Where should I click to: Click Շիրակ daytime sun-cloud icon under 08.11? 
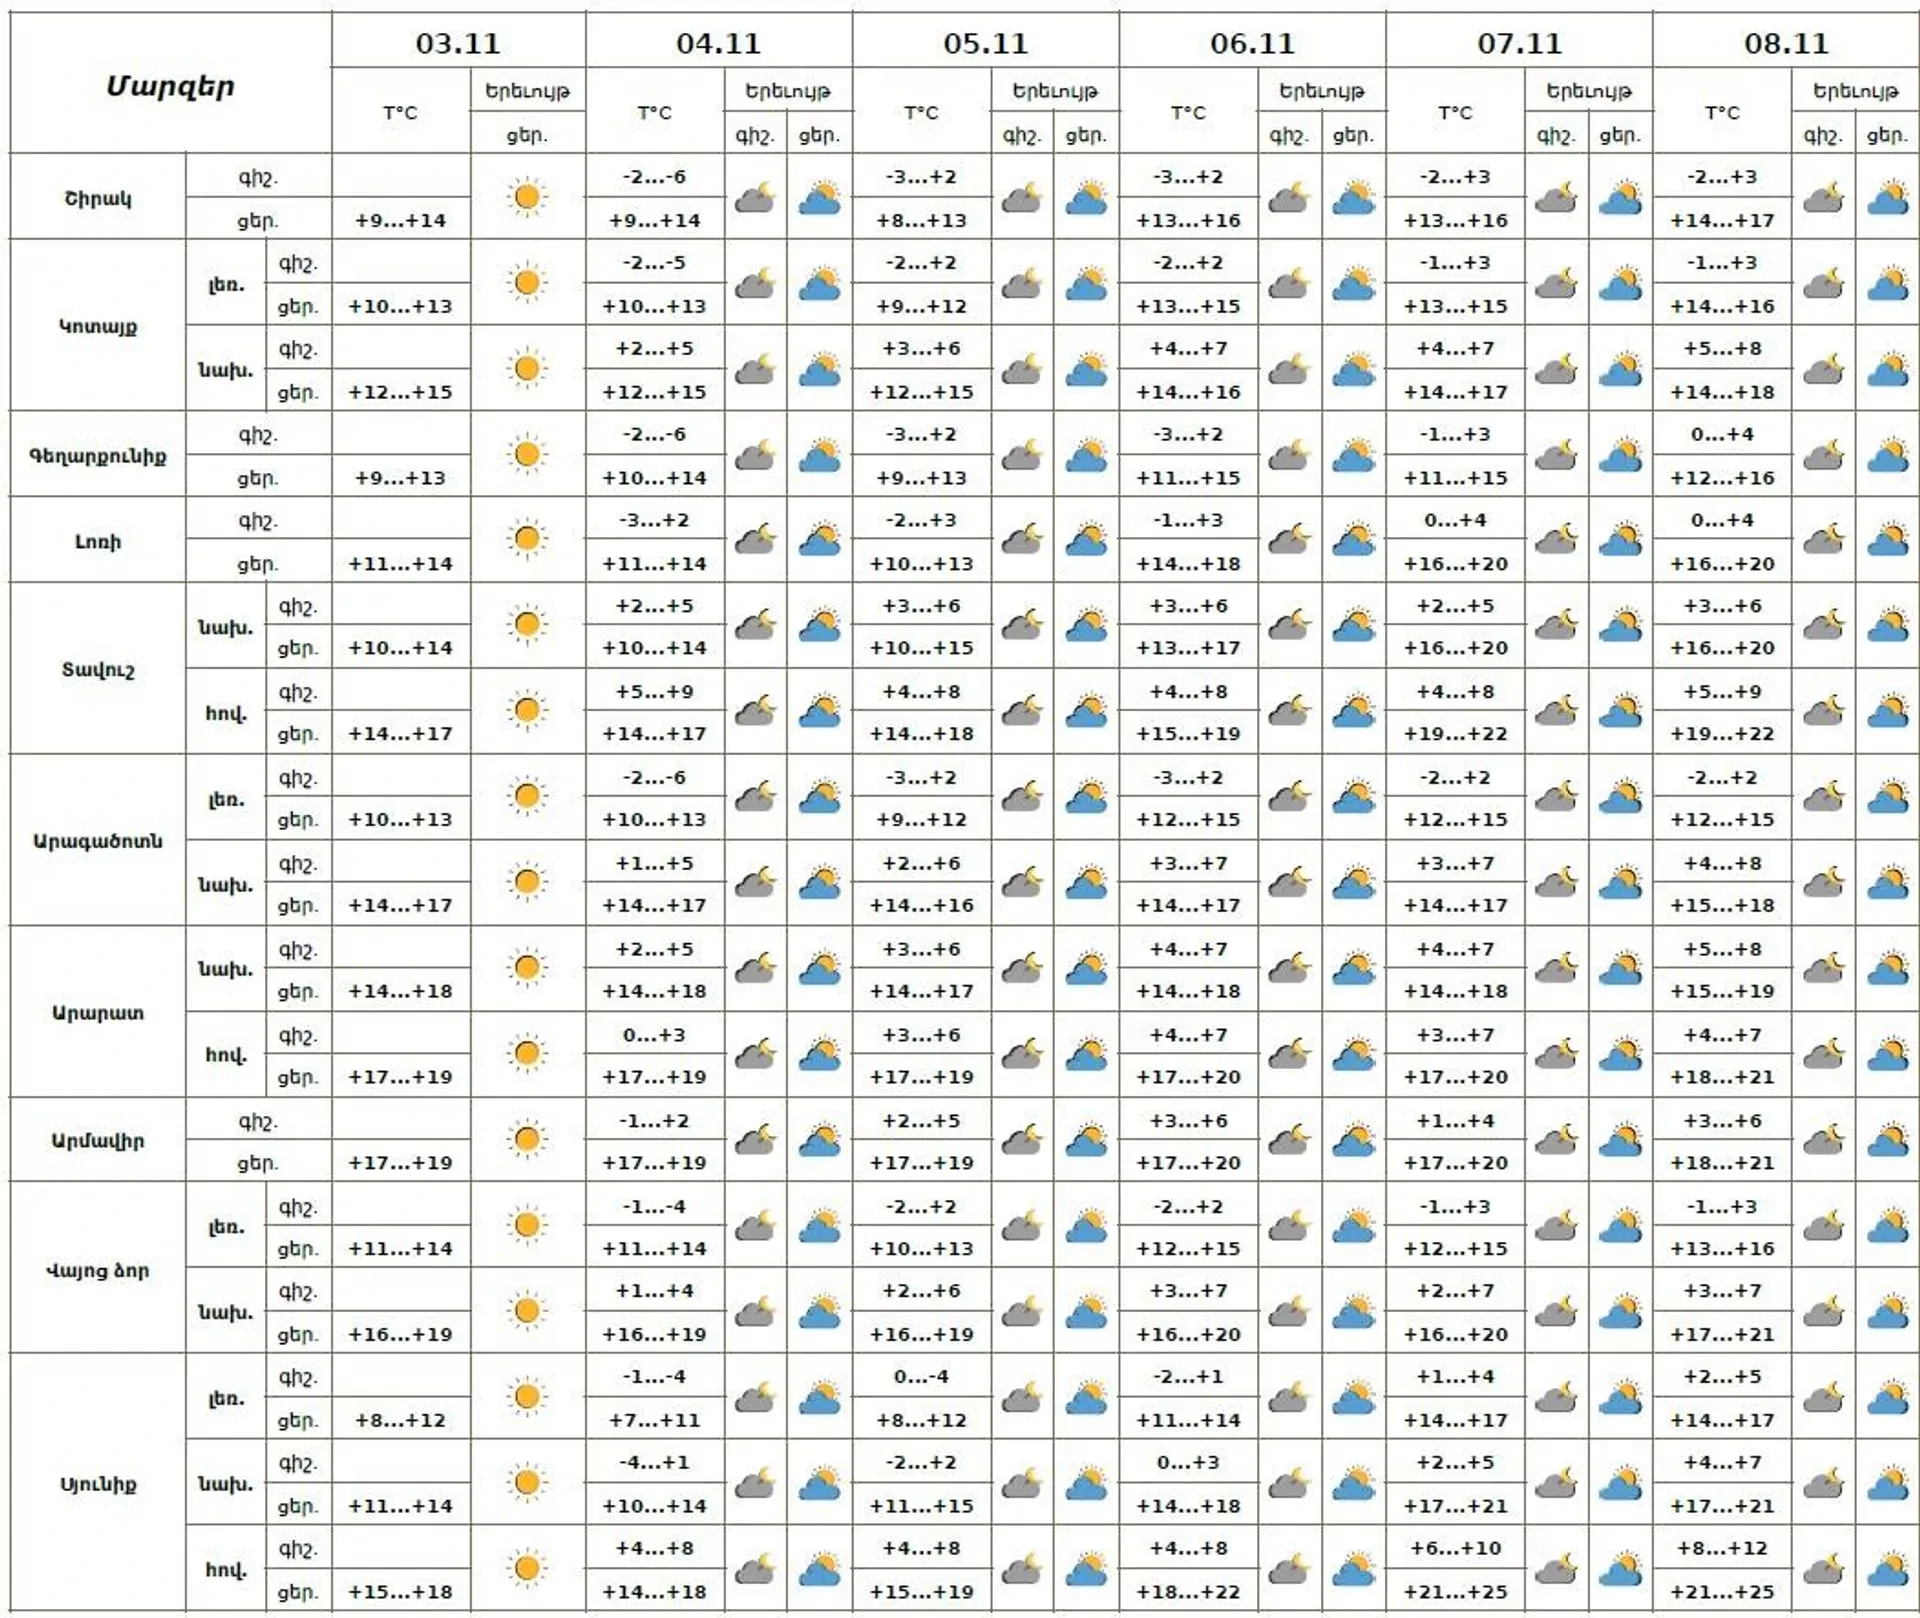coord(1887,198)
